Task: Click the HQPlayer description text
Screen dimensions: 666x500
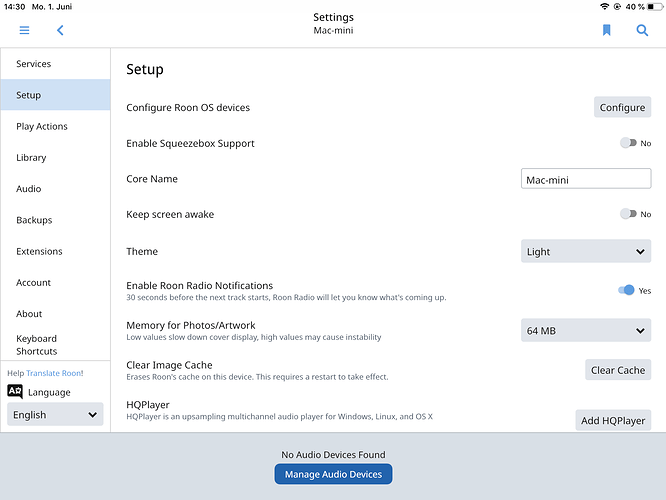Action: coord(279,416)
